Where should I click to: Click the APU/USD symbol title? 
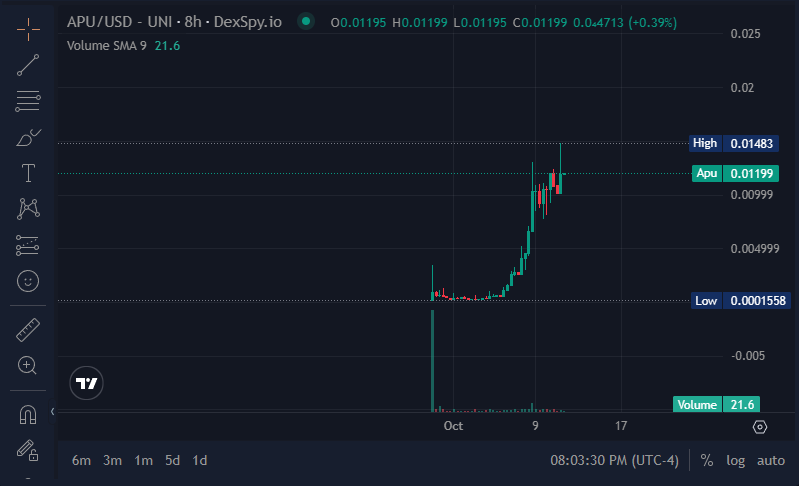tap(174, 22)
